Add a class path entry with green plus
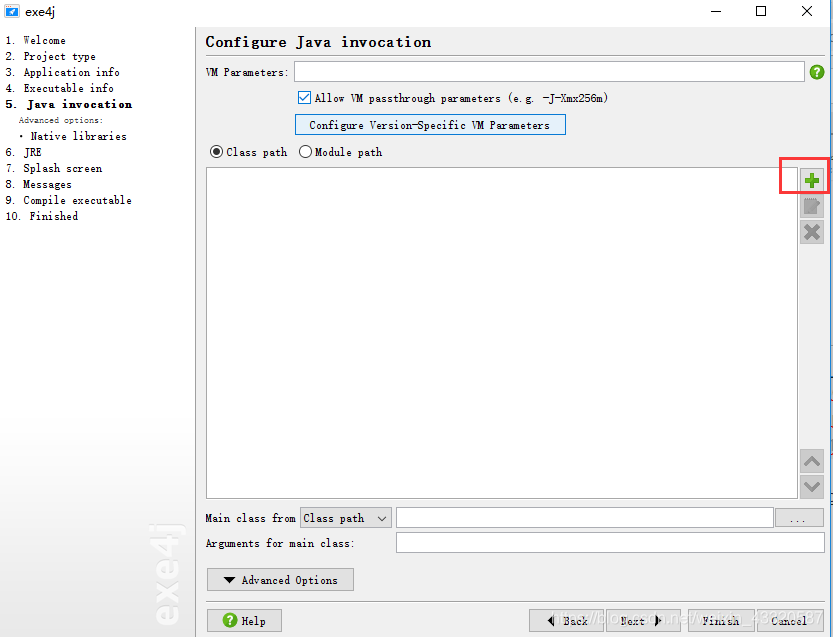 pos(811,181)
